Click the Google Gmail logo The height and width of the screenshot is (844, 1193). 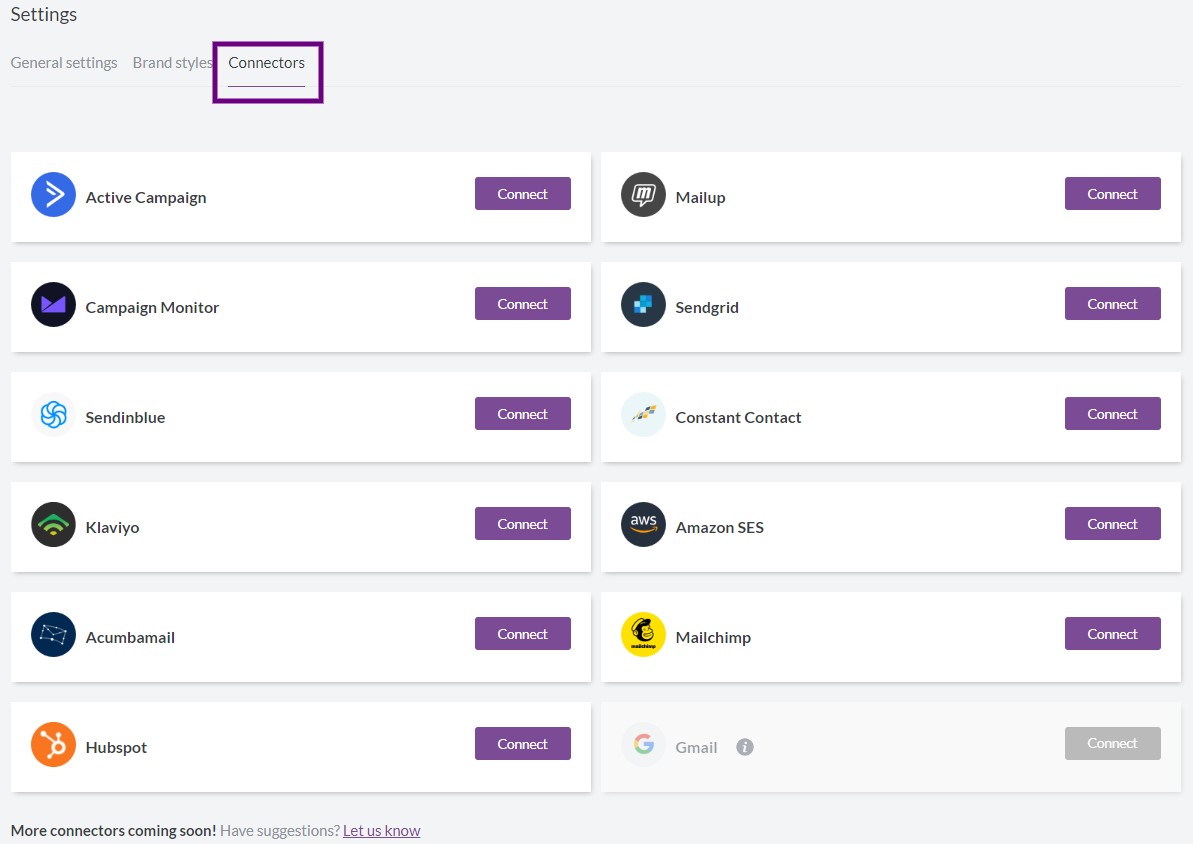[643, 744]
